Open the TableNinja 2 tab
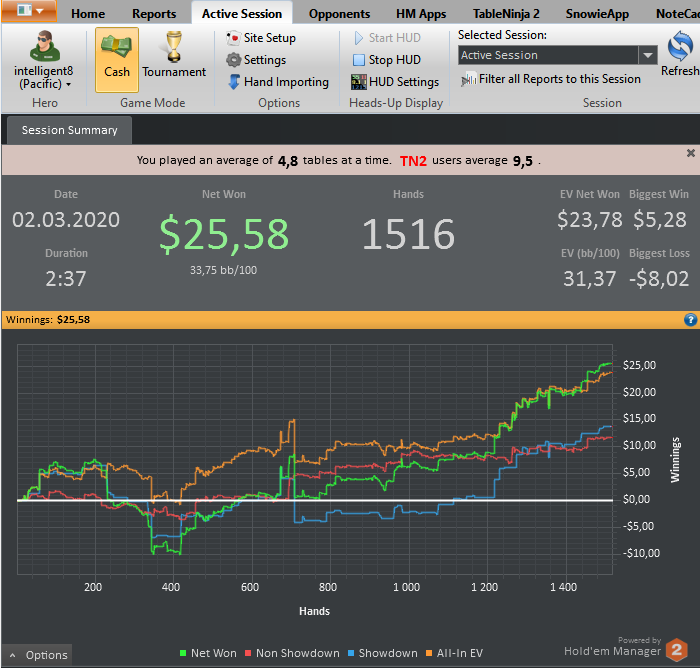700x668 pixels. pos(506,14)
